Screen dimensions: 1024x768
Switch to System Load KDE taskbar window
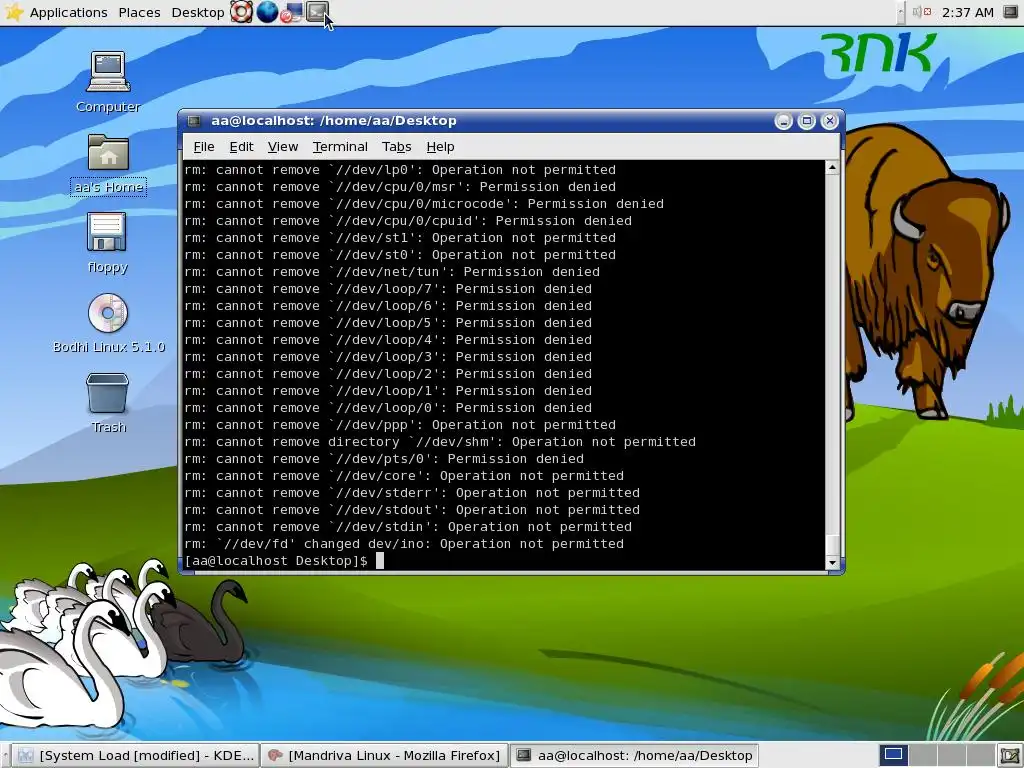[x=135, y=756]
